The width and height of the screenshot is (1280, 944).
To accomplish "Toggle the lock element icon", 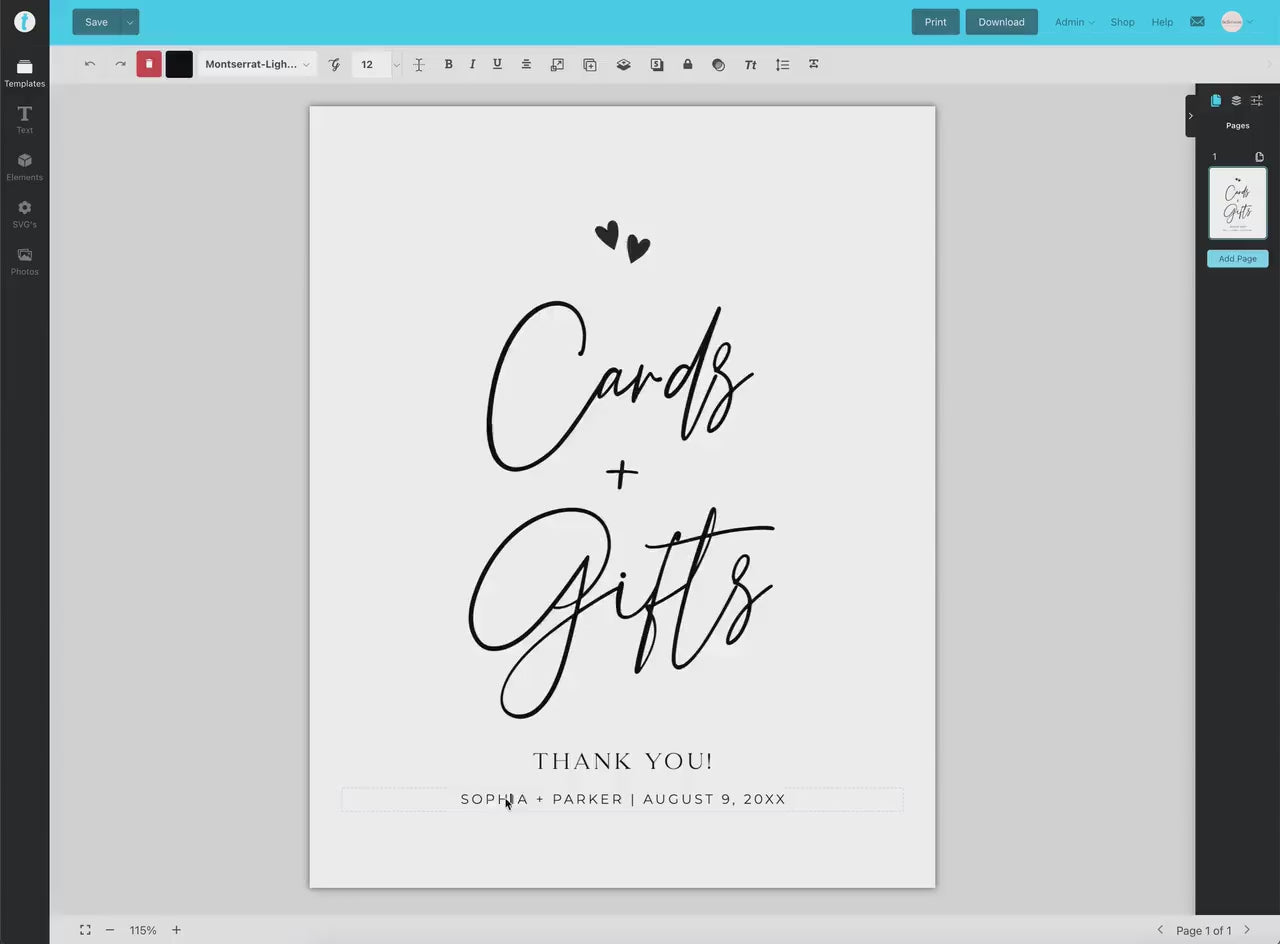I will 687,64.
